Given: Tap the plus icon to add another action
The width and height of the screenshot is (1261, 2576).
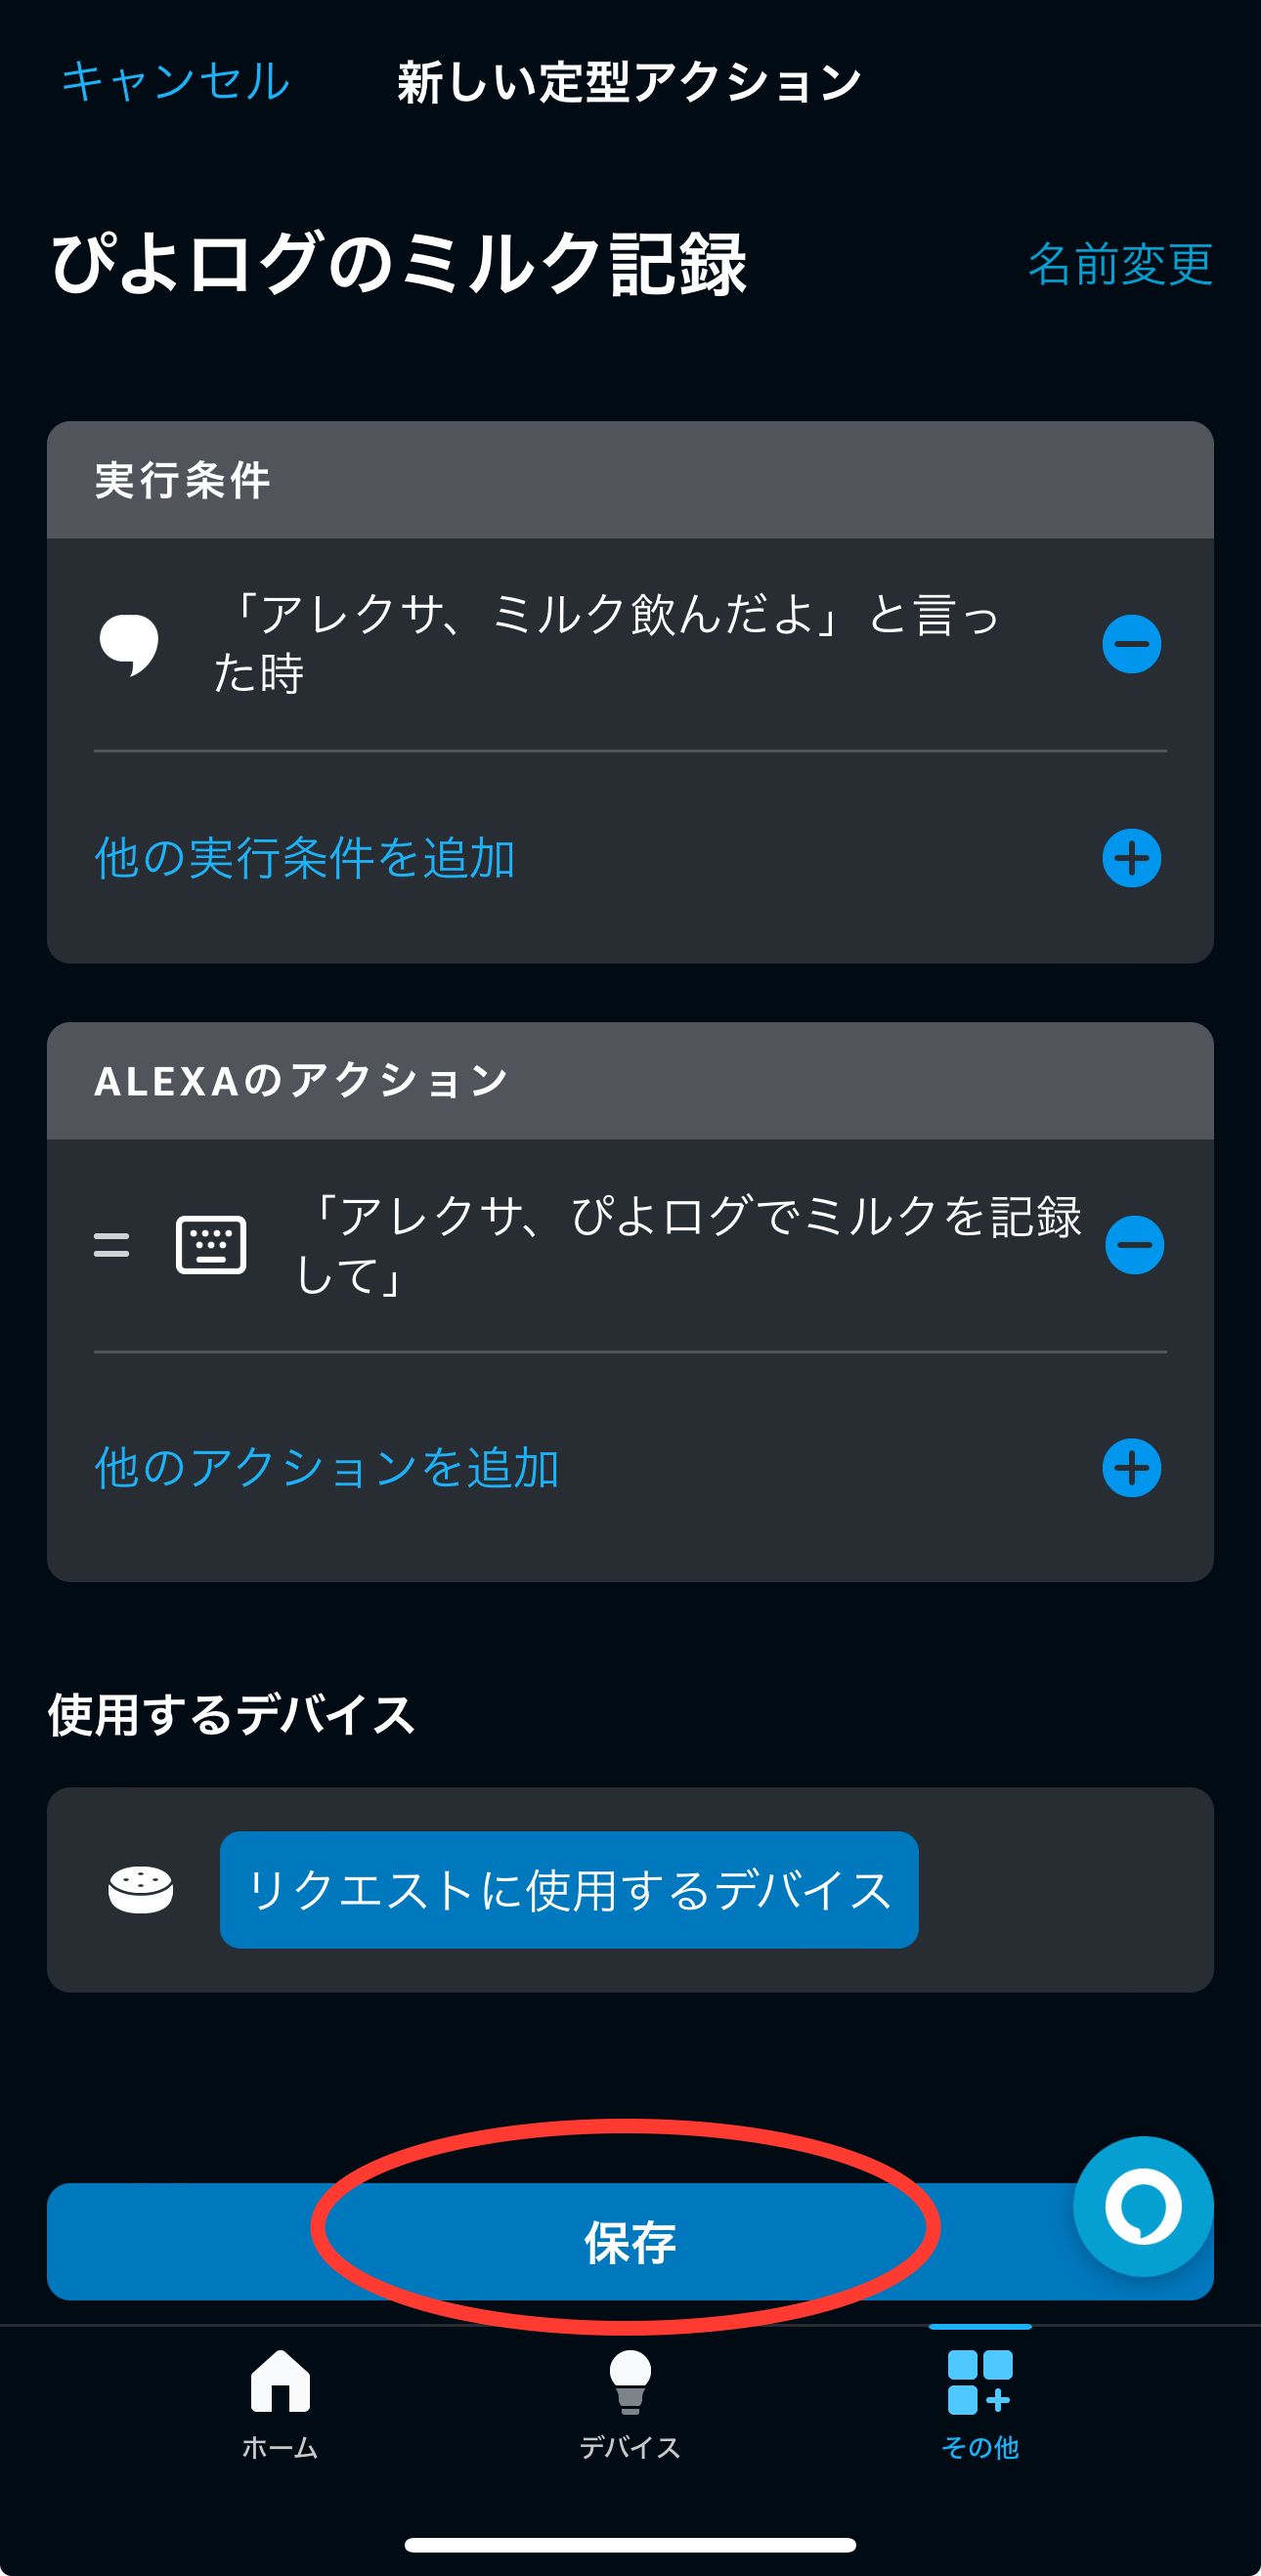Looking at the screenshot, I should click(x=1131, y=1468).
